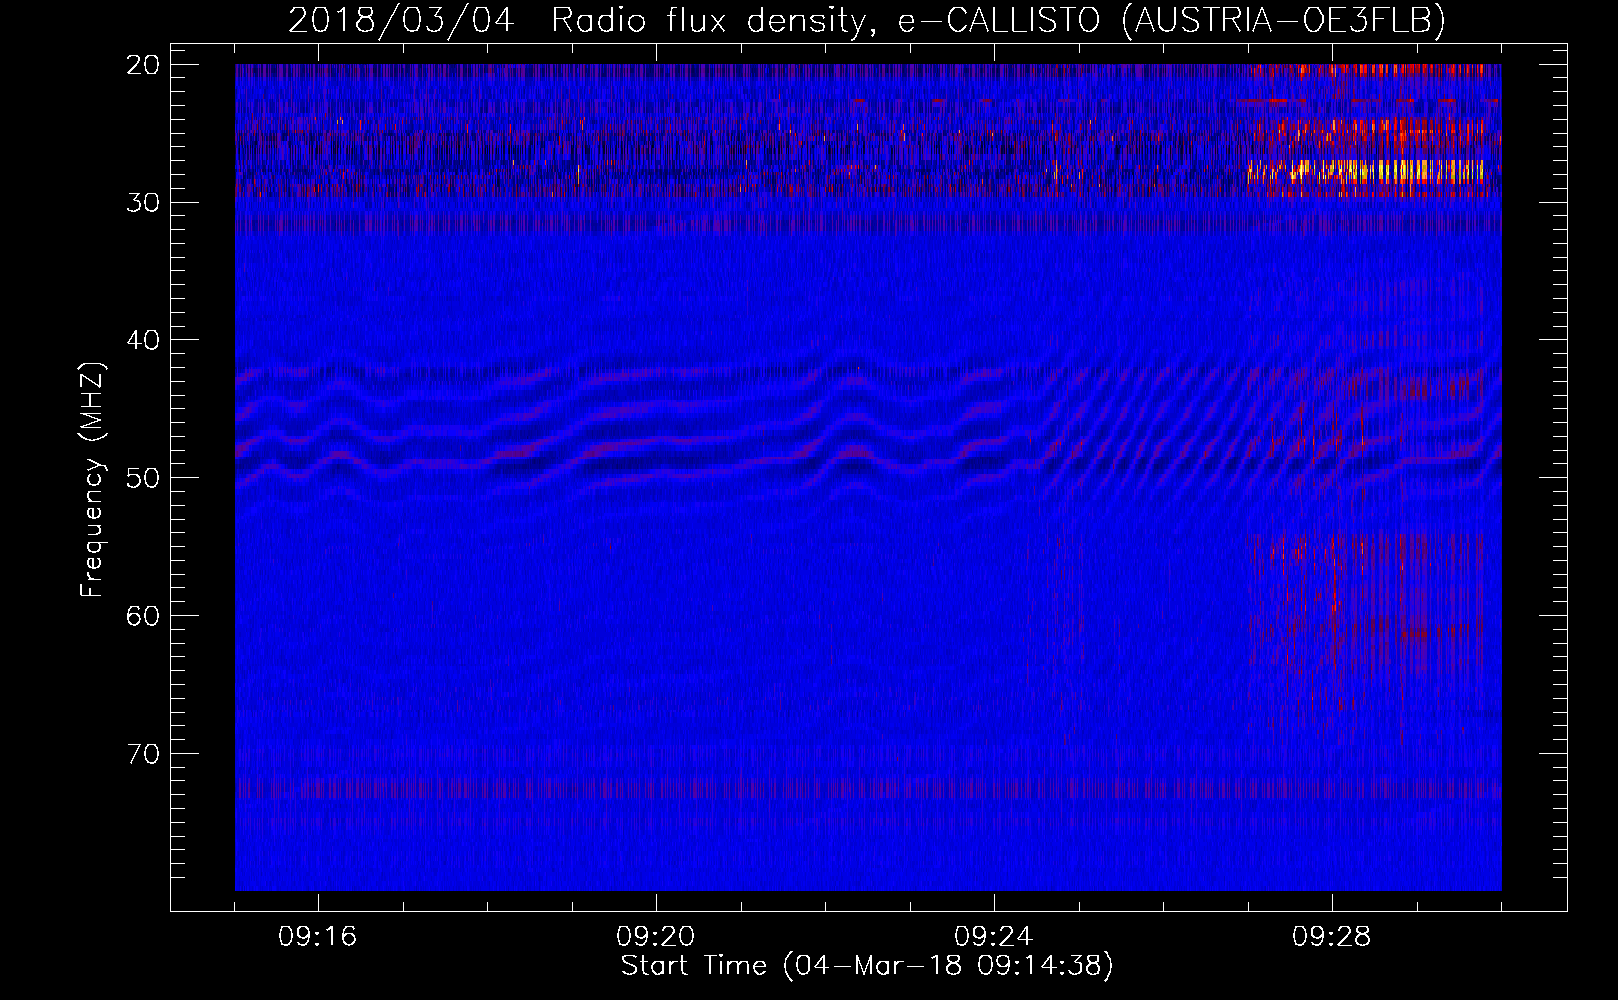Click the bright yellow burst near 28 MHz
1618x1000 pixels.
coord(1366,171)
